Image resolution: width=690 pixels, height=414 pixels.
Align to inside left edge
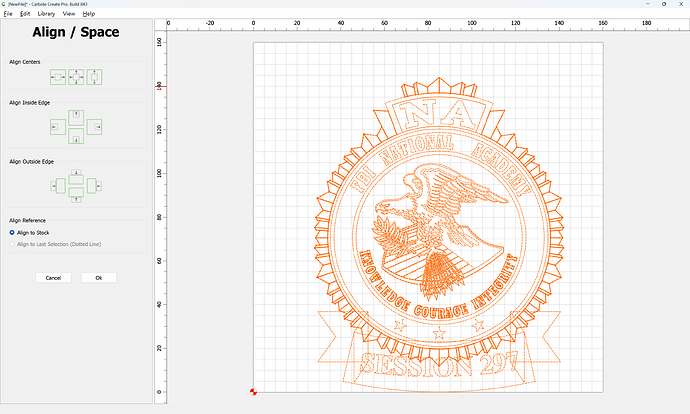[x=58, y=127]
